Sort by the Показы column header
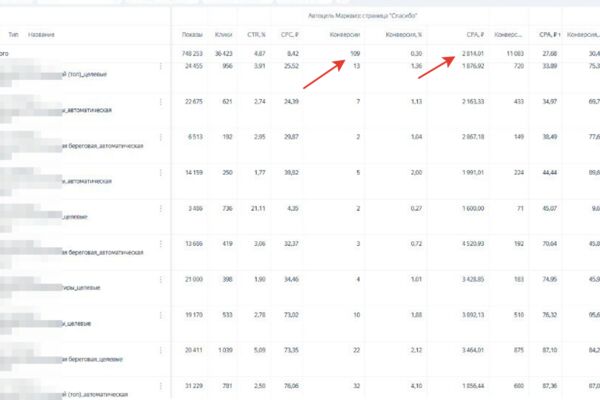This screenshot has width=600, height=400. coord(192,35)
